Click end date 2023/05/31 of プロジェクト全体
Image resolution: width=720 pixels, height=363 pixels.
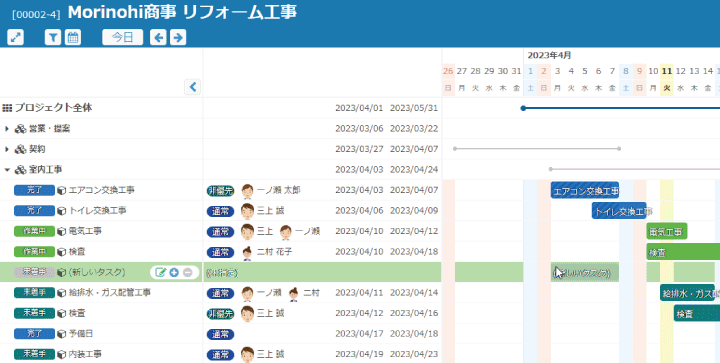click(414, 108)
